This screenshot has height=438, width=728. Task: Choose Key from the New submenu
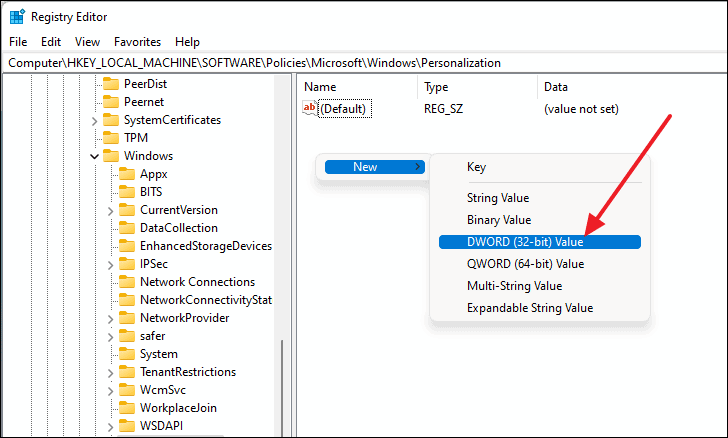pos(540,167)
